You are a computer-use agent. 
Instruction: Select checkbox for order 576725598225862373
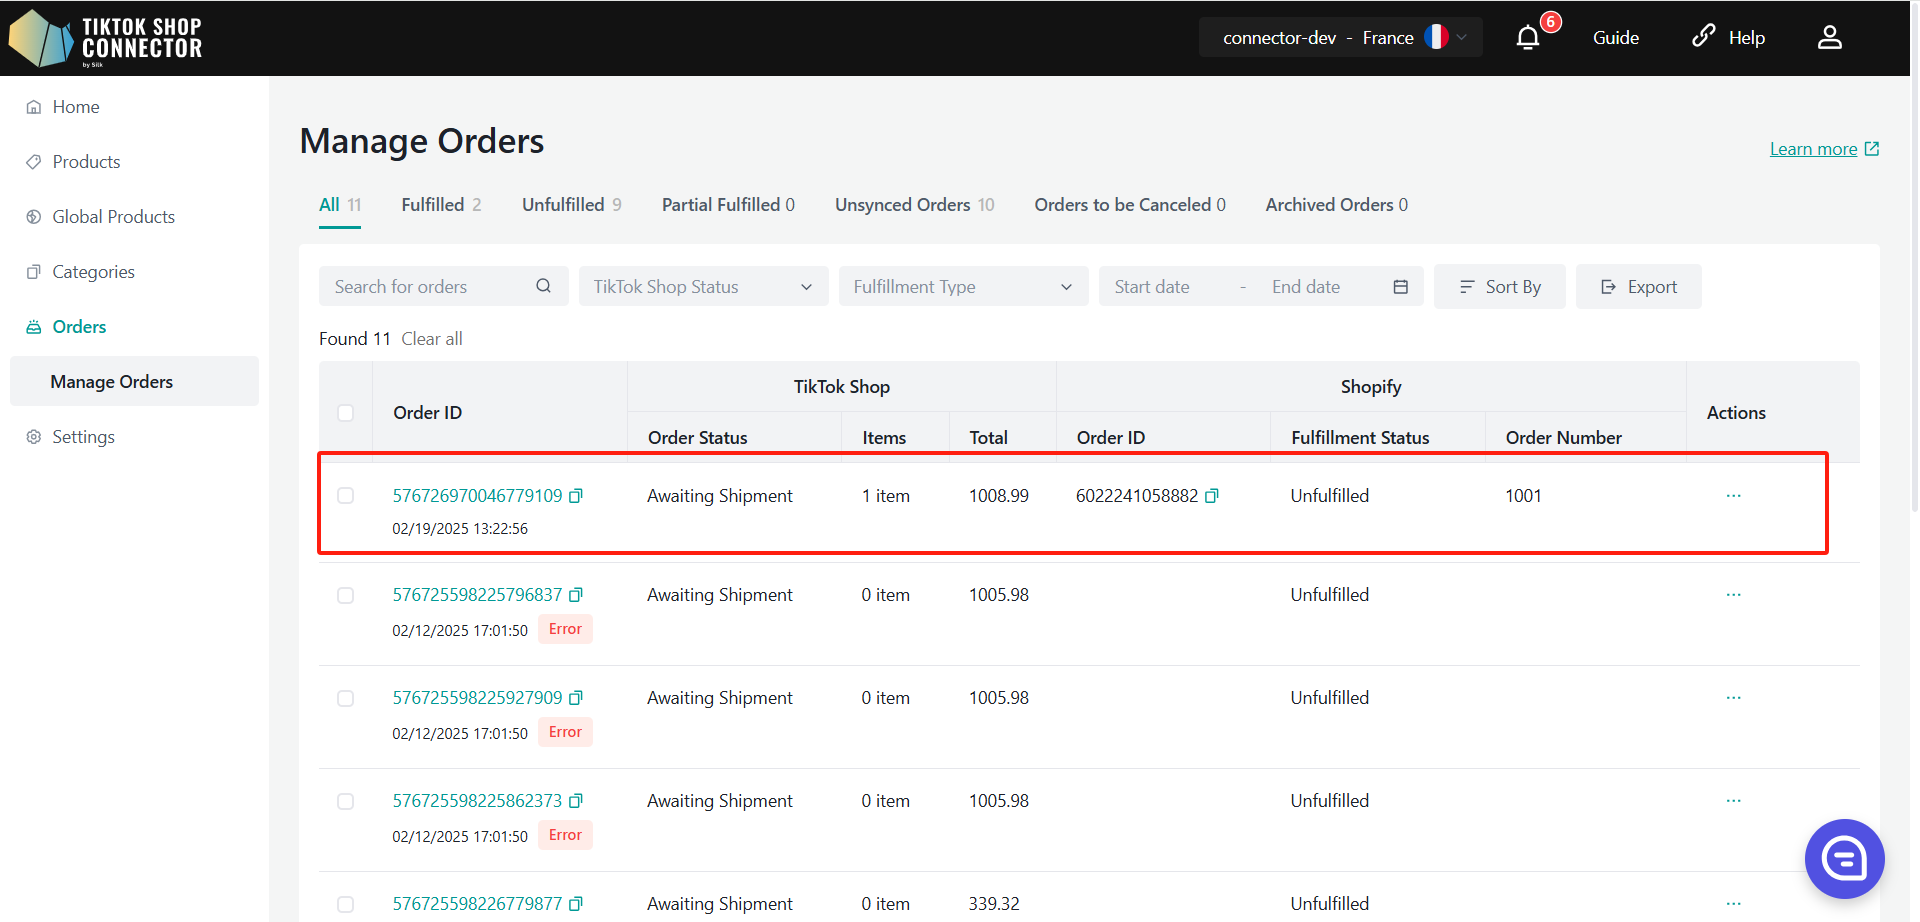(x=346, y=802)
